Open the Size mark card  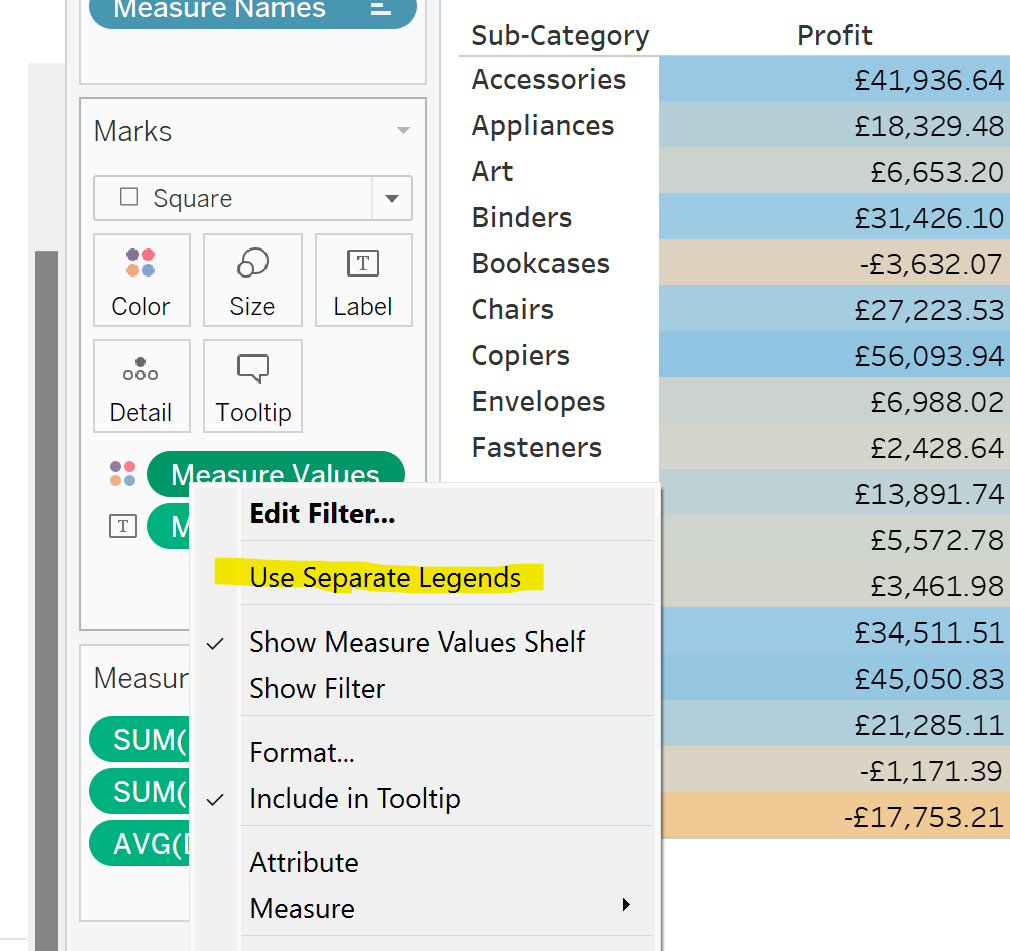coord(252,280)
